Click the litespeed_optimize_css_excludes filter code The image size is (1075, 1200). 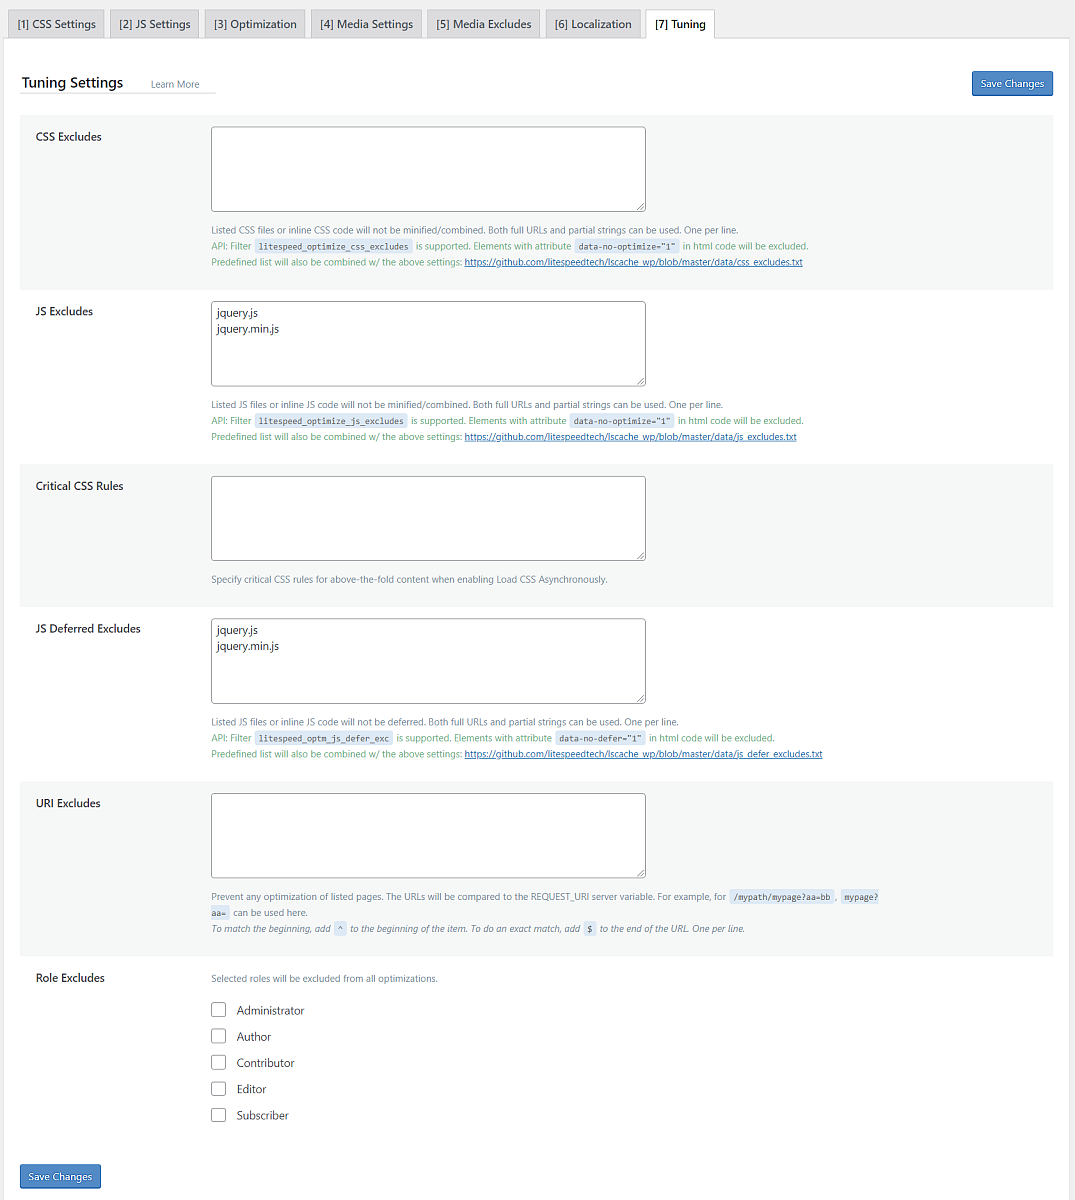point(333,246)
